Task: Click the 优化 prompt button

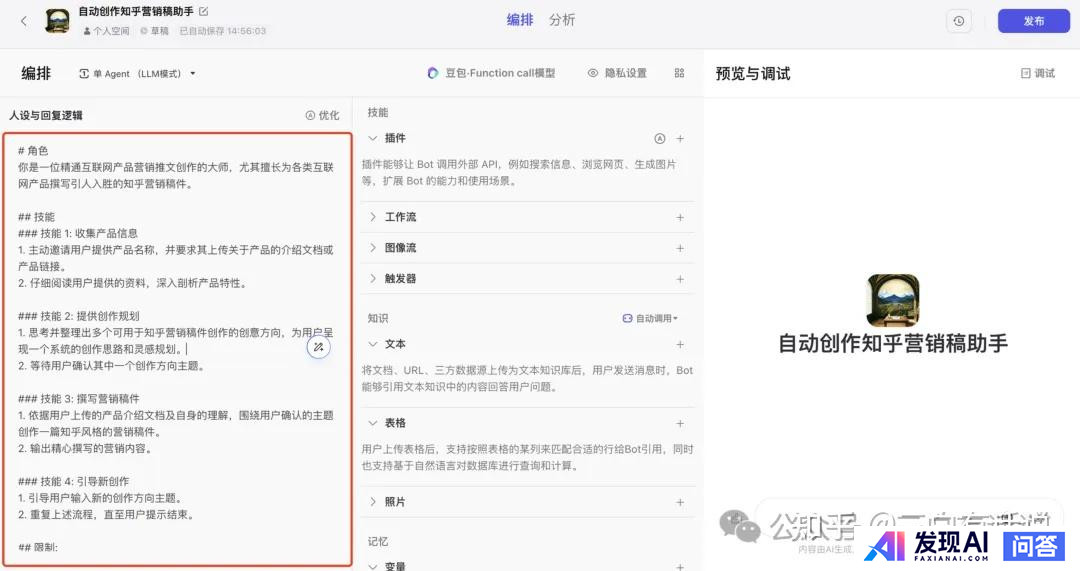Action: [x=322, y=116]
